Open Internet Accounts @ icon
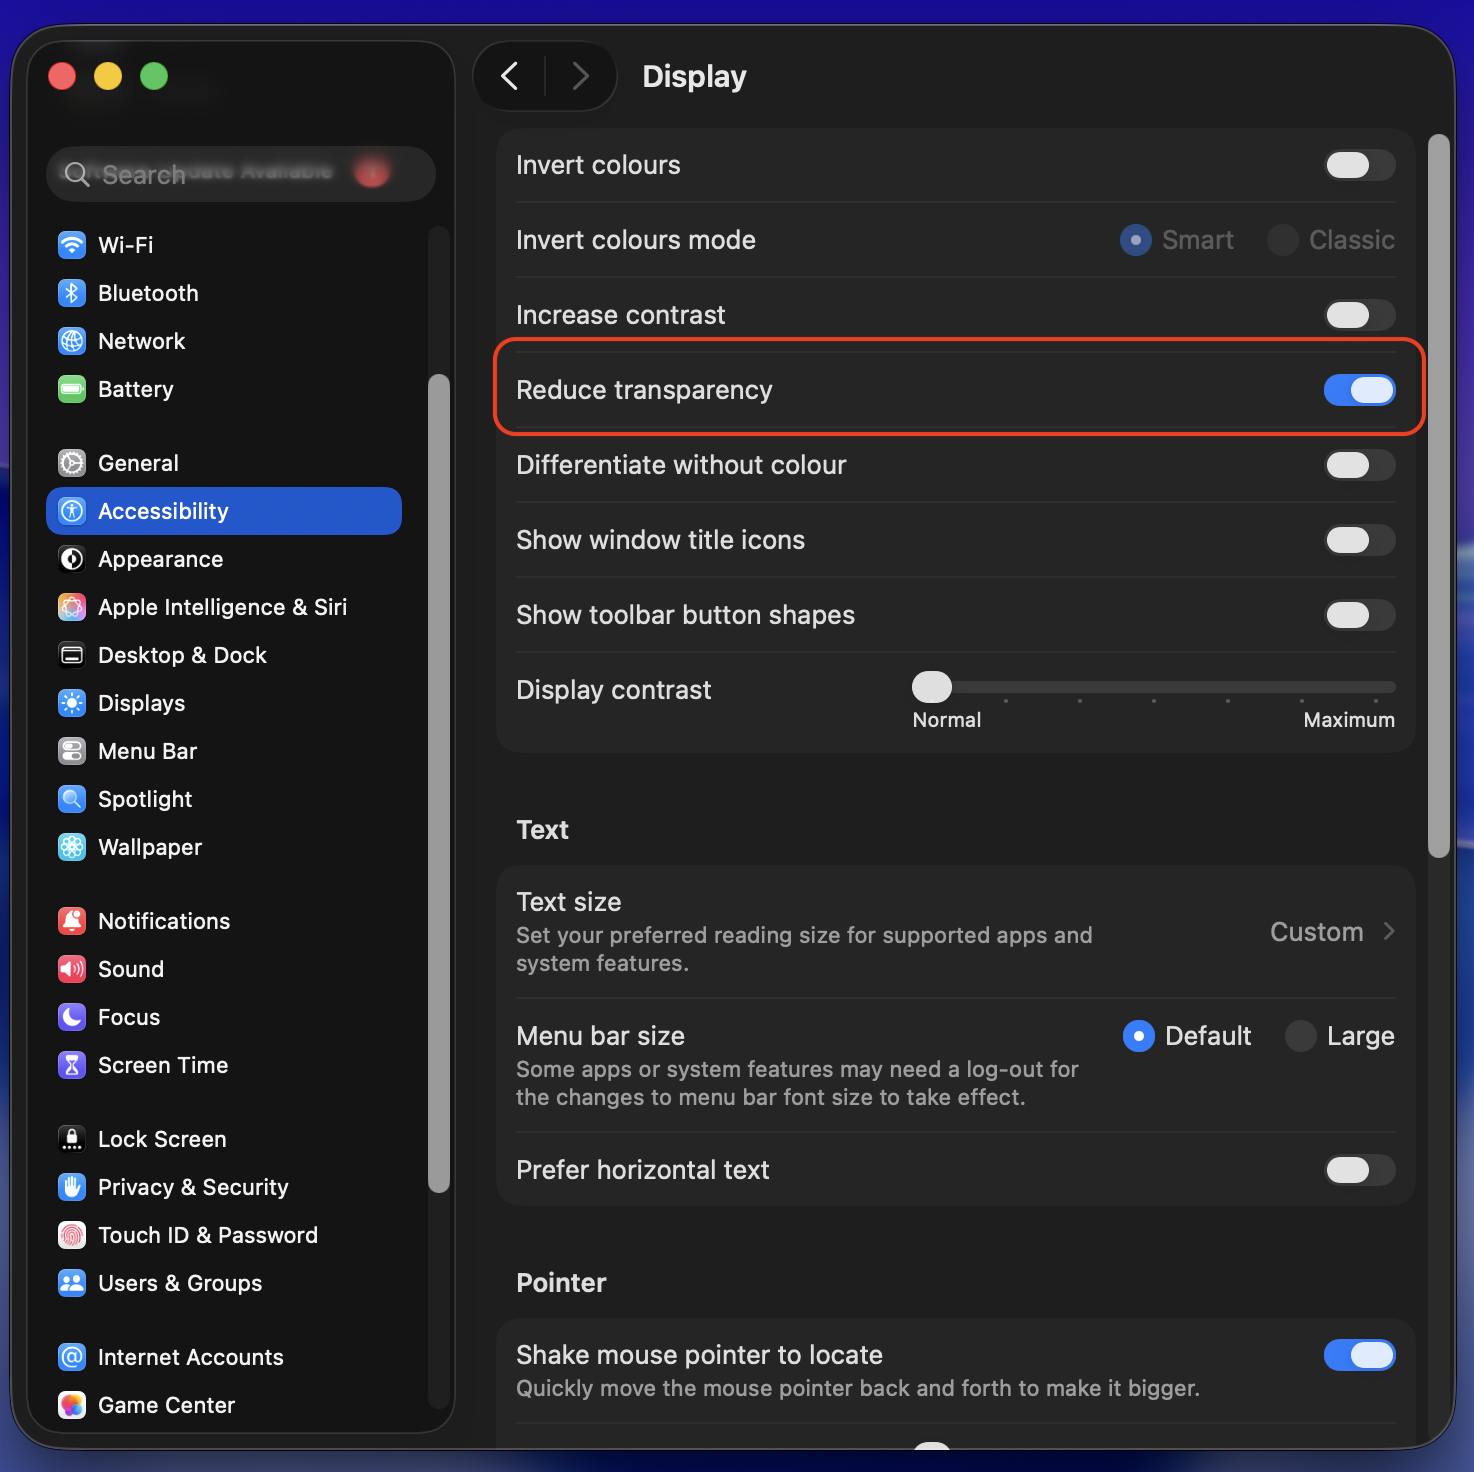The height and width of the screenshot is (1472, 1474). pyautogui.click(x=72, y=1357)
